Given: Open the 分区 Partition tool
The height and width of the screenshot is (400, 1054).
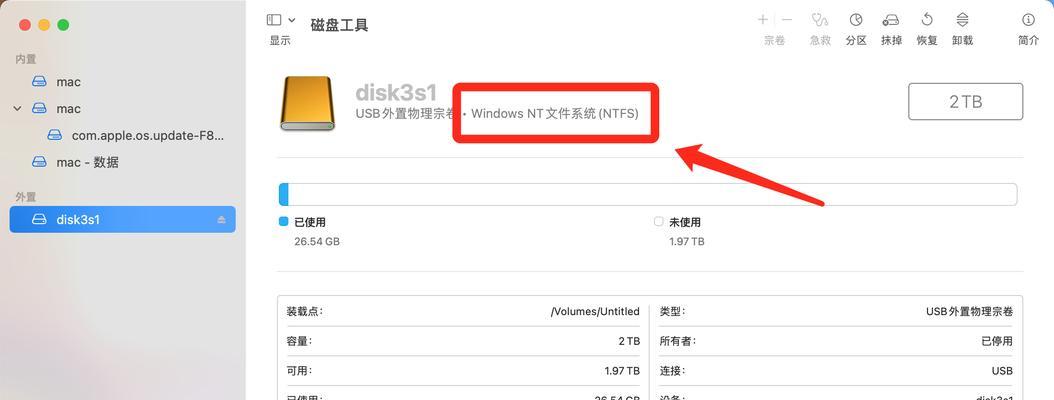Looking at the screenshot, I should 856,20.
